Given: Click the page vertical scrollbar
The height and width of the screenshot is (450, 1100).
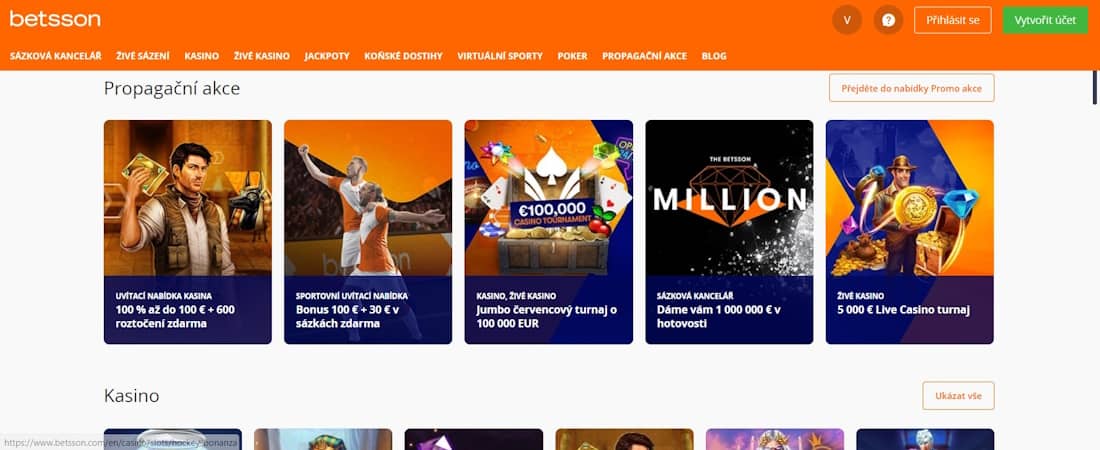Looking at the screenshot, I should 1095,88.
